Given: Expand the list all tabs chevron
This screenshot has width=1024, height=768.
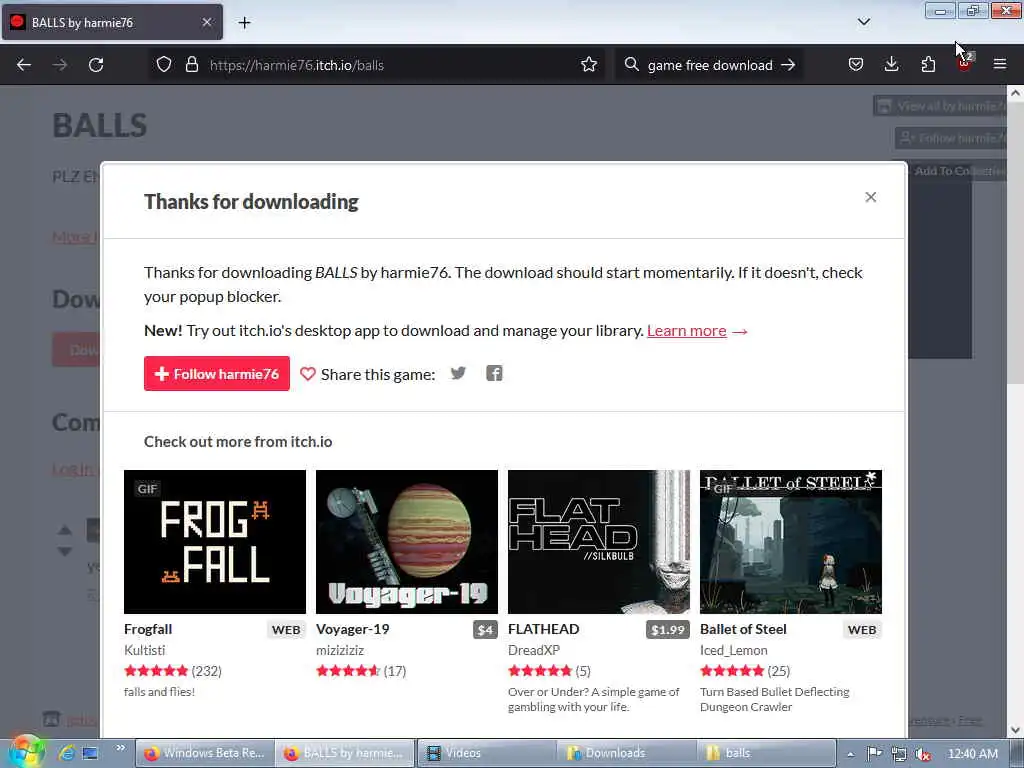Looking at the screenshot, I should tap(863, 22).
